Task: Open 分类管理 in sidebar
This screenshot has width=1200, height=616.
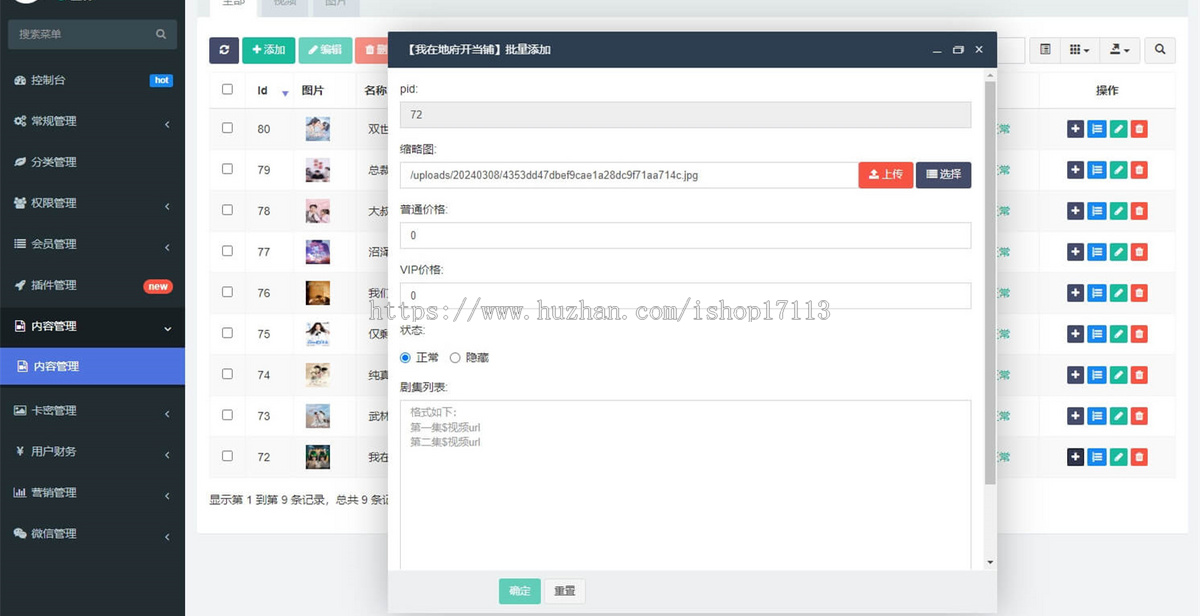Action: (x=92, y=162)
